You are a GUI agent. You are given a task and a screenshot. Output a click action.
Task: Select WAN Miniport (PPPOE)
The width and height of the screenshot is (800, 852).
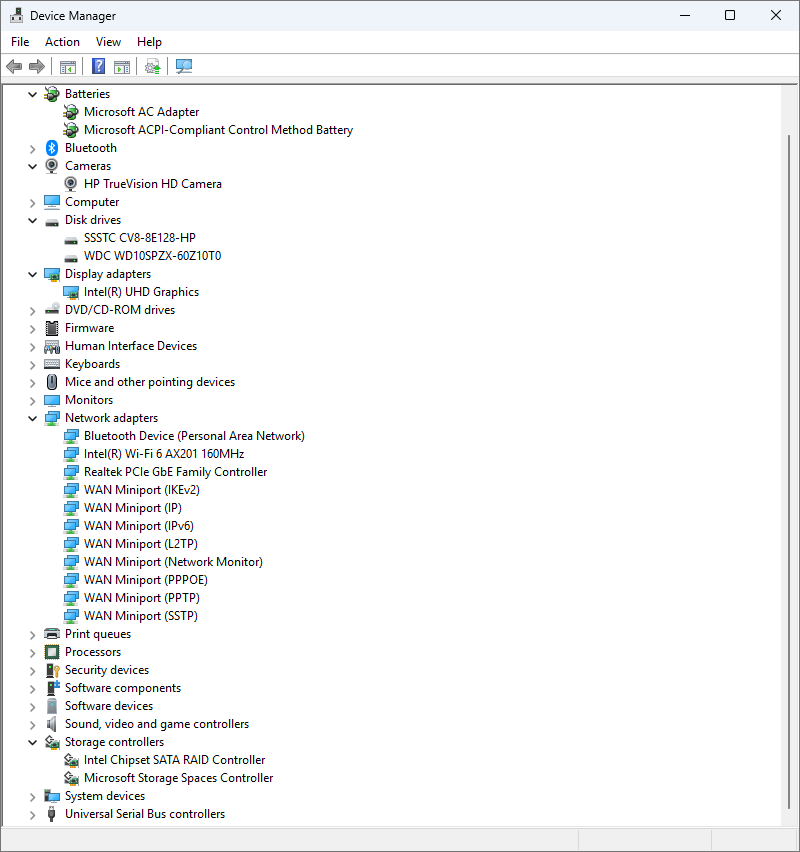(x=146, y=580)
